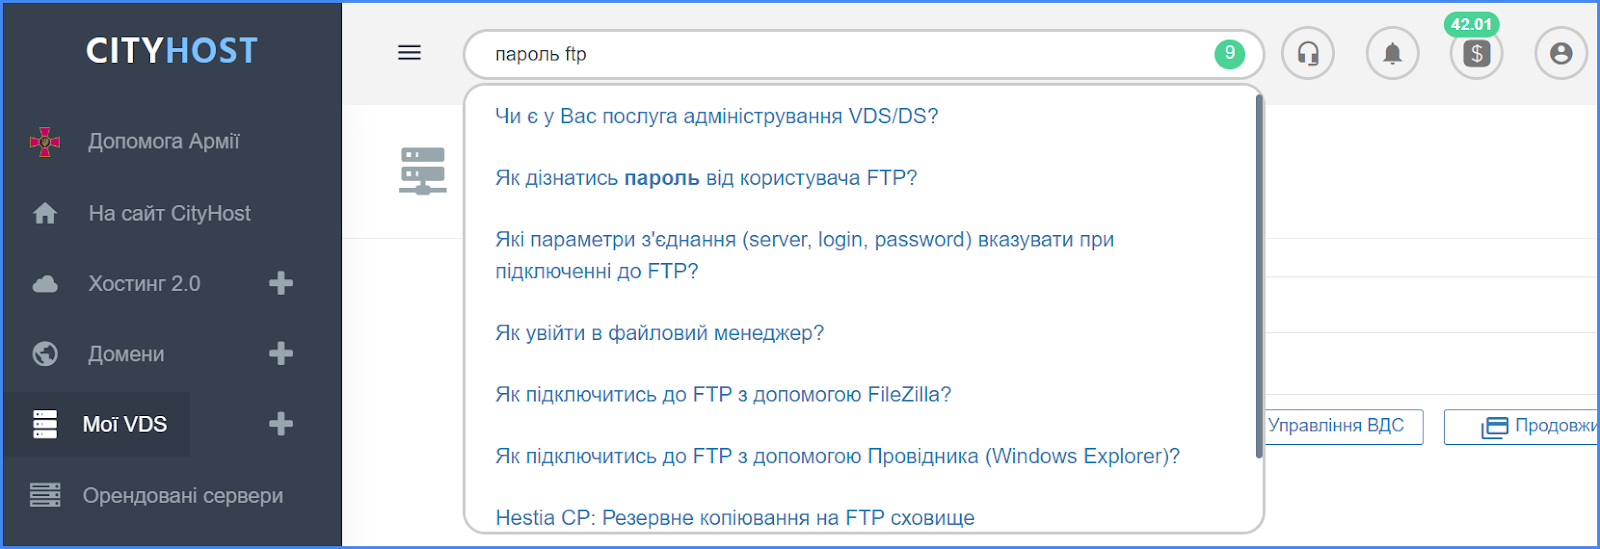Image resolution: width=1600 pixels, height=549 pixels.
Task: Open the user account profile icon
Action: click(1561, 53)
